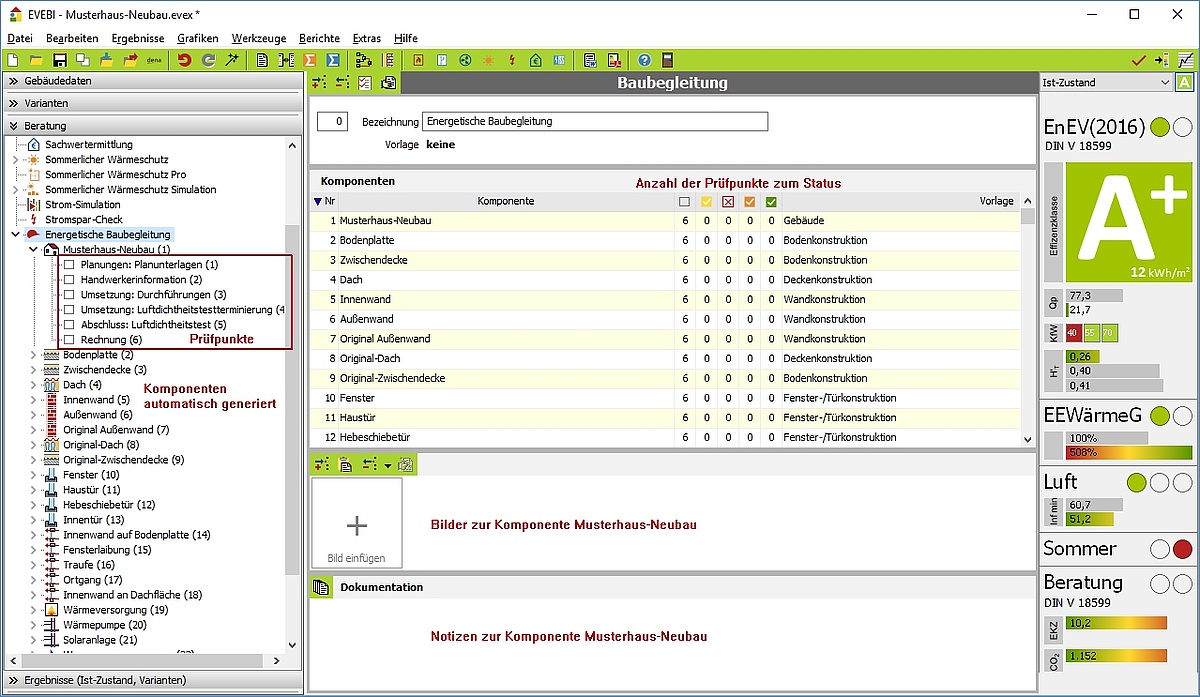Click add component icon in Baubegleitung header
The image size is (1200, 697).
319,83
